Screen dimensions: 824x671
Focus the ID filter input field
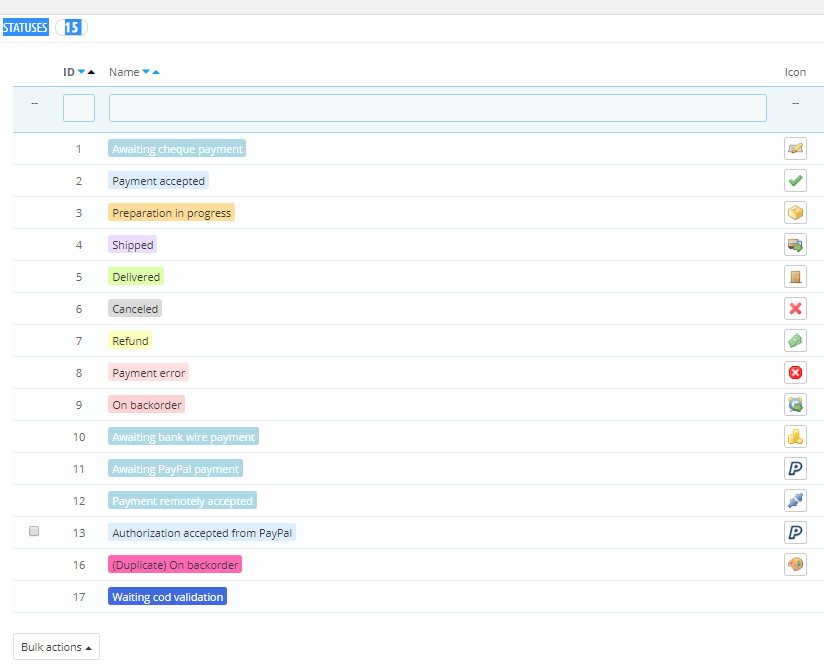79,108
